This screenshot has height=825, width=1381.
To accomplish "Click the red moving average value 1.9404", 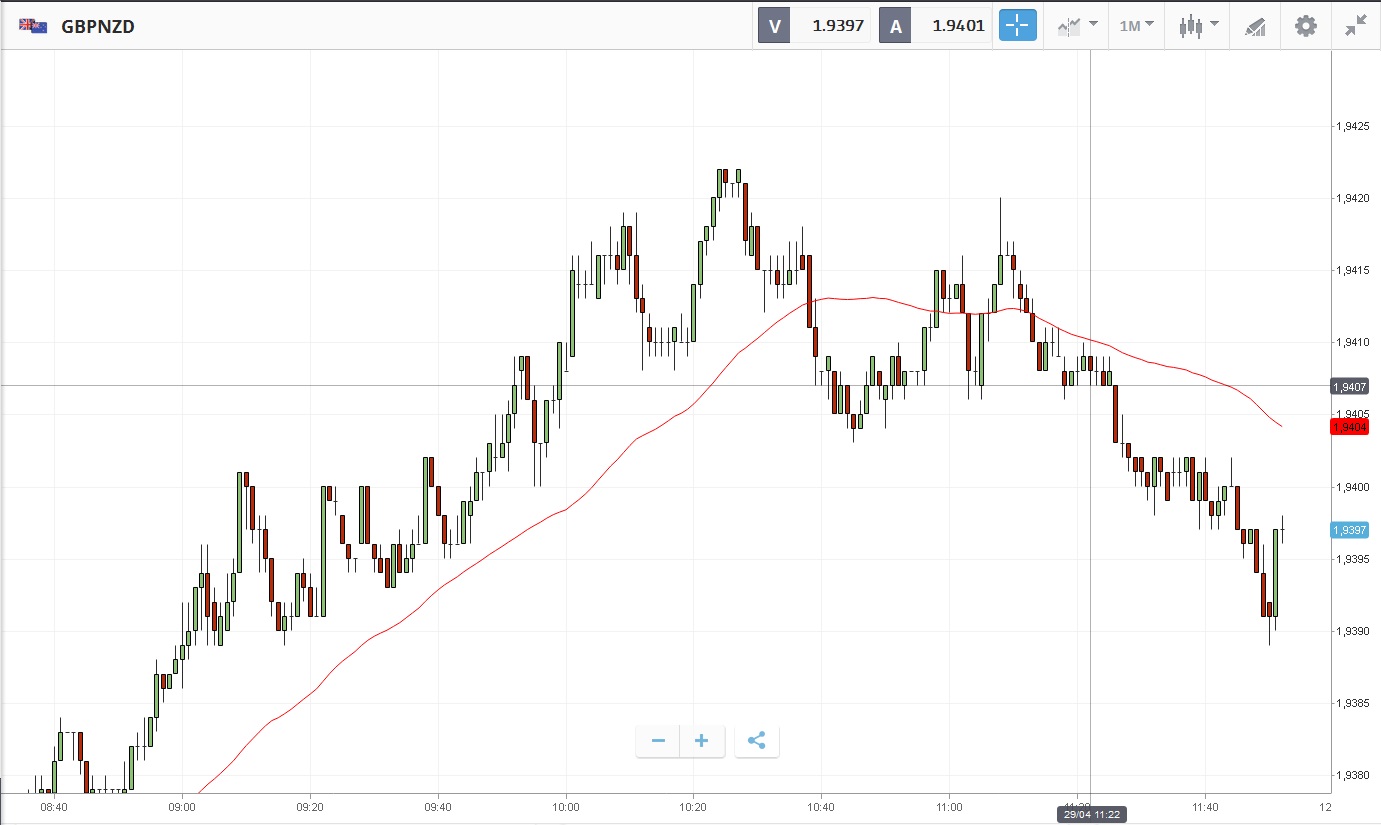I will pyautogui.click(x=1350, y=427).
